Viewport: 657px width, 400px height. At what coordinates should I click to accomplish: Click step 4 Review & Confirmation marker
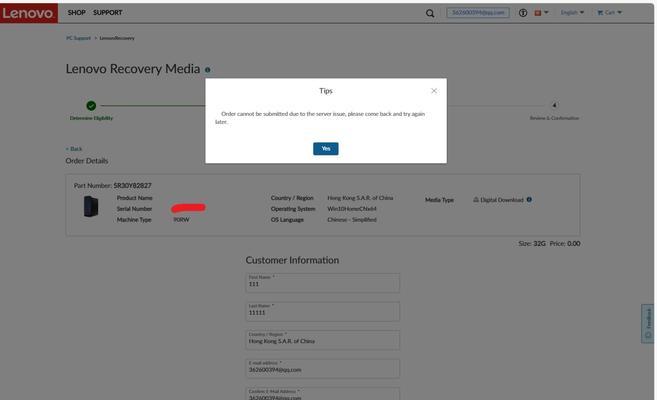[x=554, y=105]
